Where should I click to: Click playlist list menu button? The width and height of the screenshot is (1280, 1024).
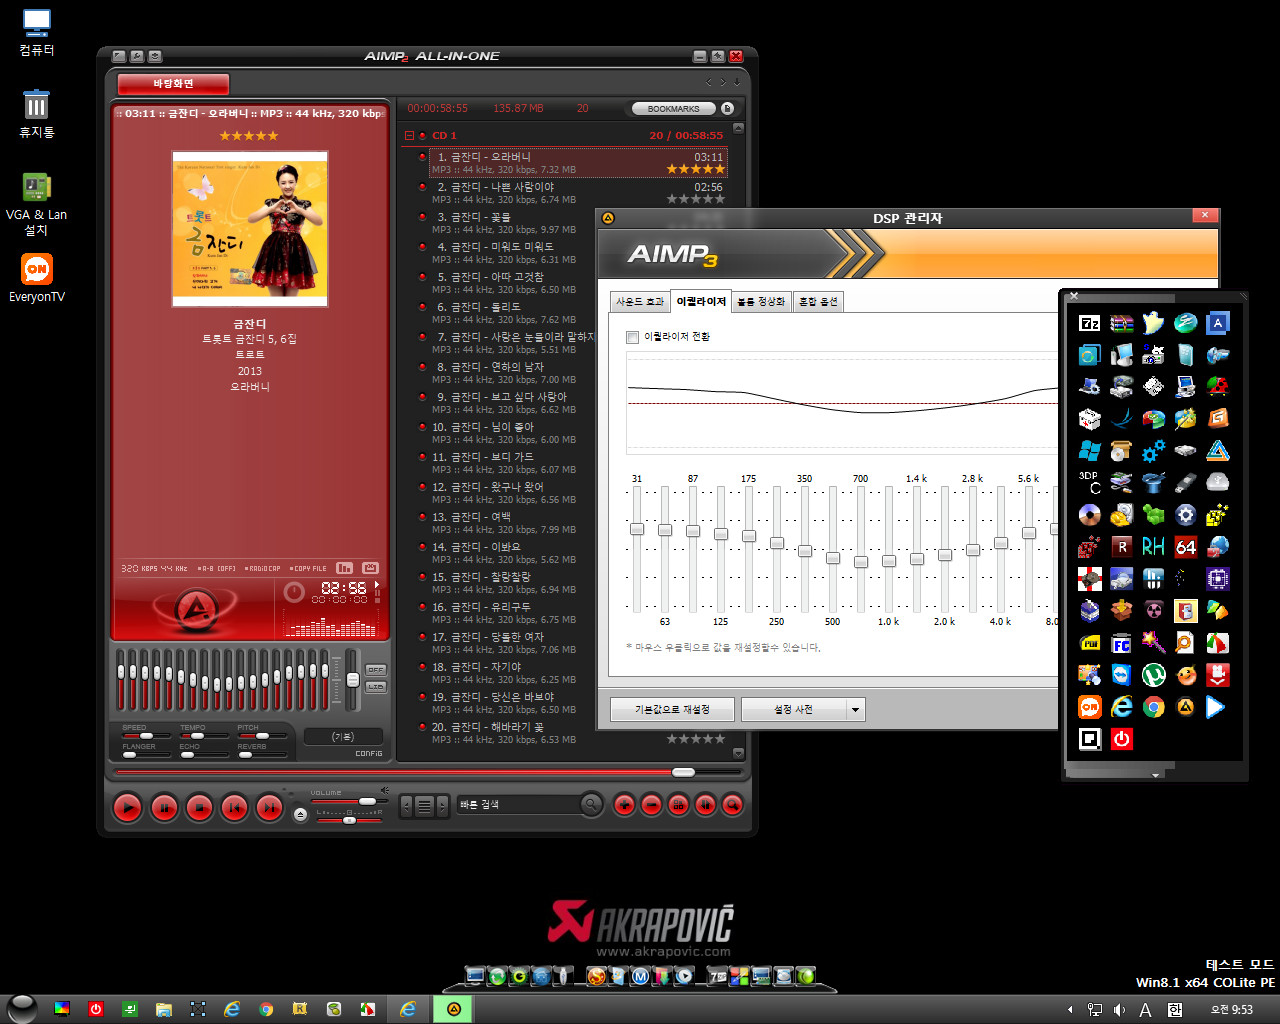click(423, 805)
